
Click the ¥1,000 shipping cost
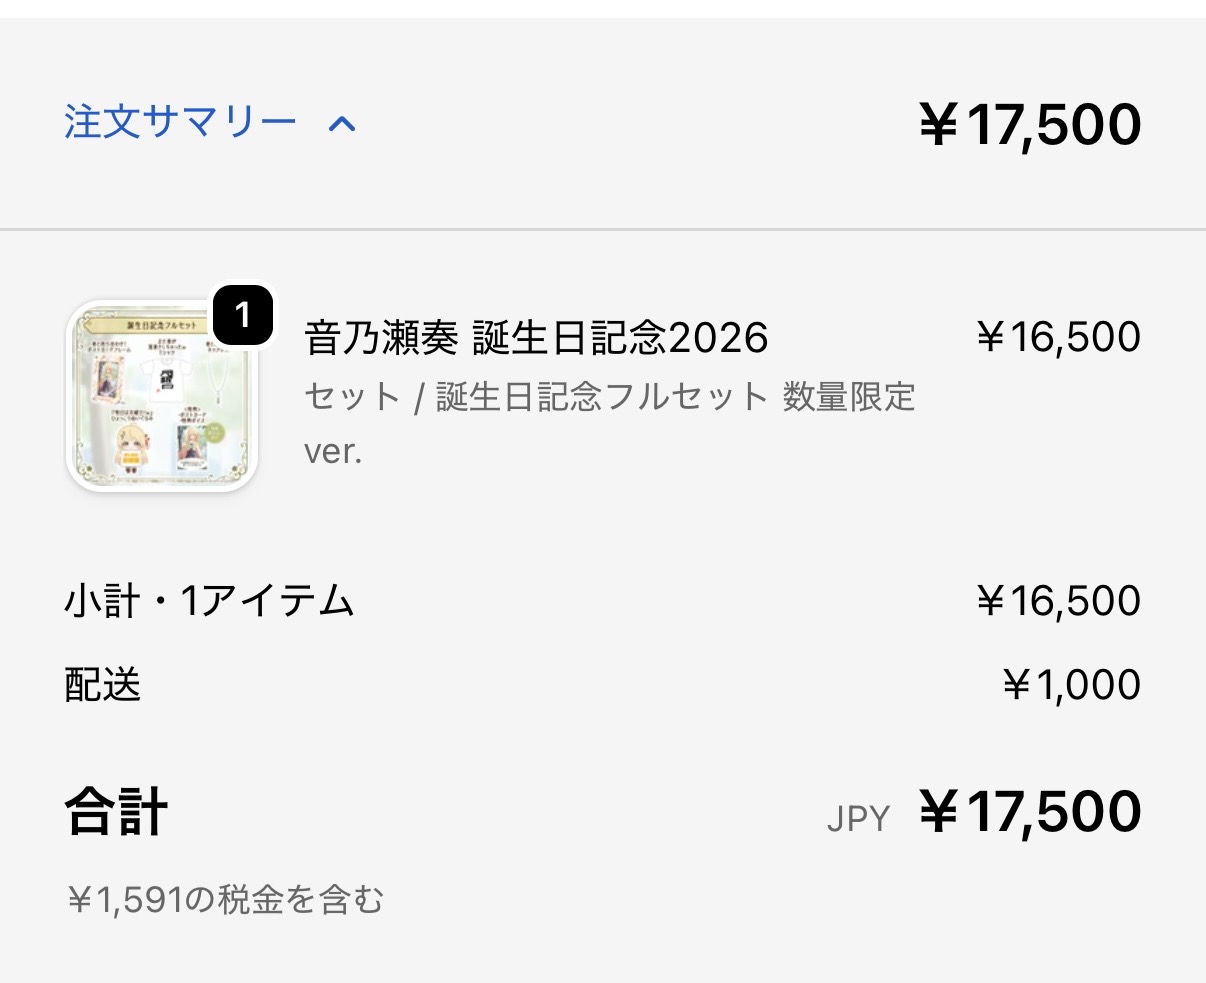pos(1071,685)
